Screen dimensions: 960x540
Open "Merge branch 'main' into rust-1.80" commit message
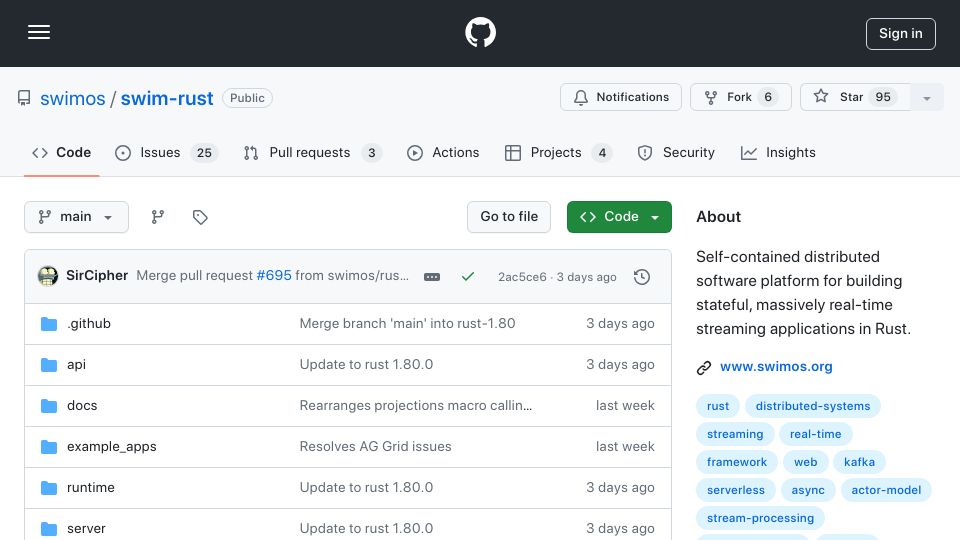(407, 323)
